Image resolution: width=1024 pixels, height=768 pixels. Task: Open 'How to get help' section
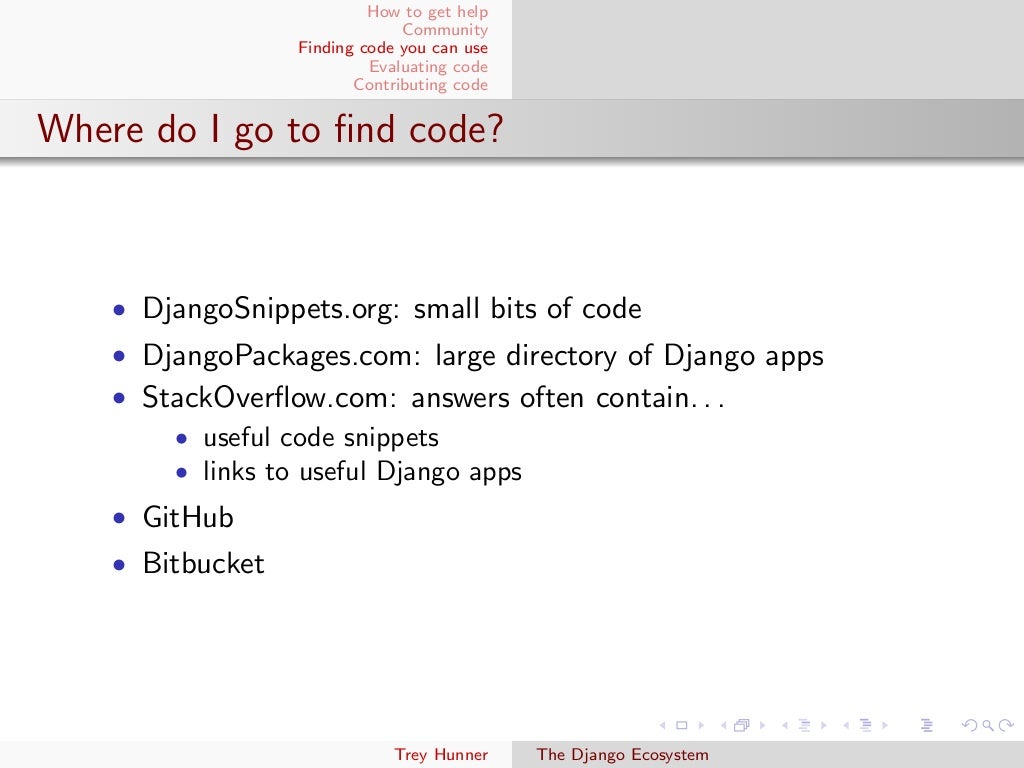point(428,12)
